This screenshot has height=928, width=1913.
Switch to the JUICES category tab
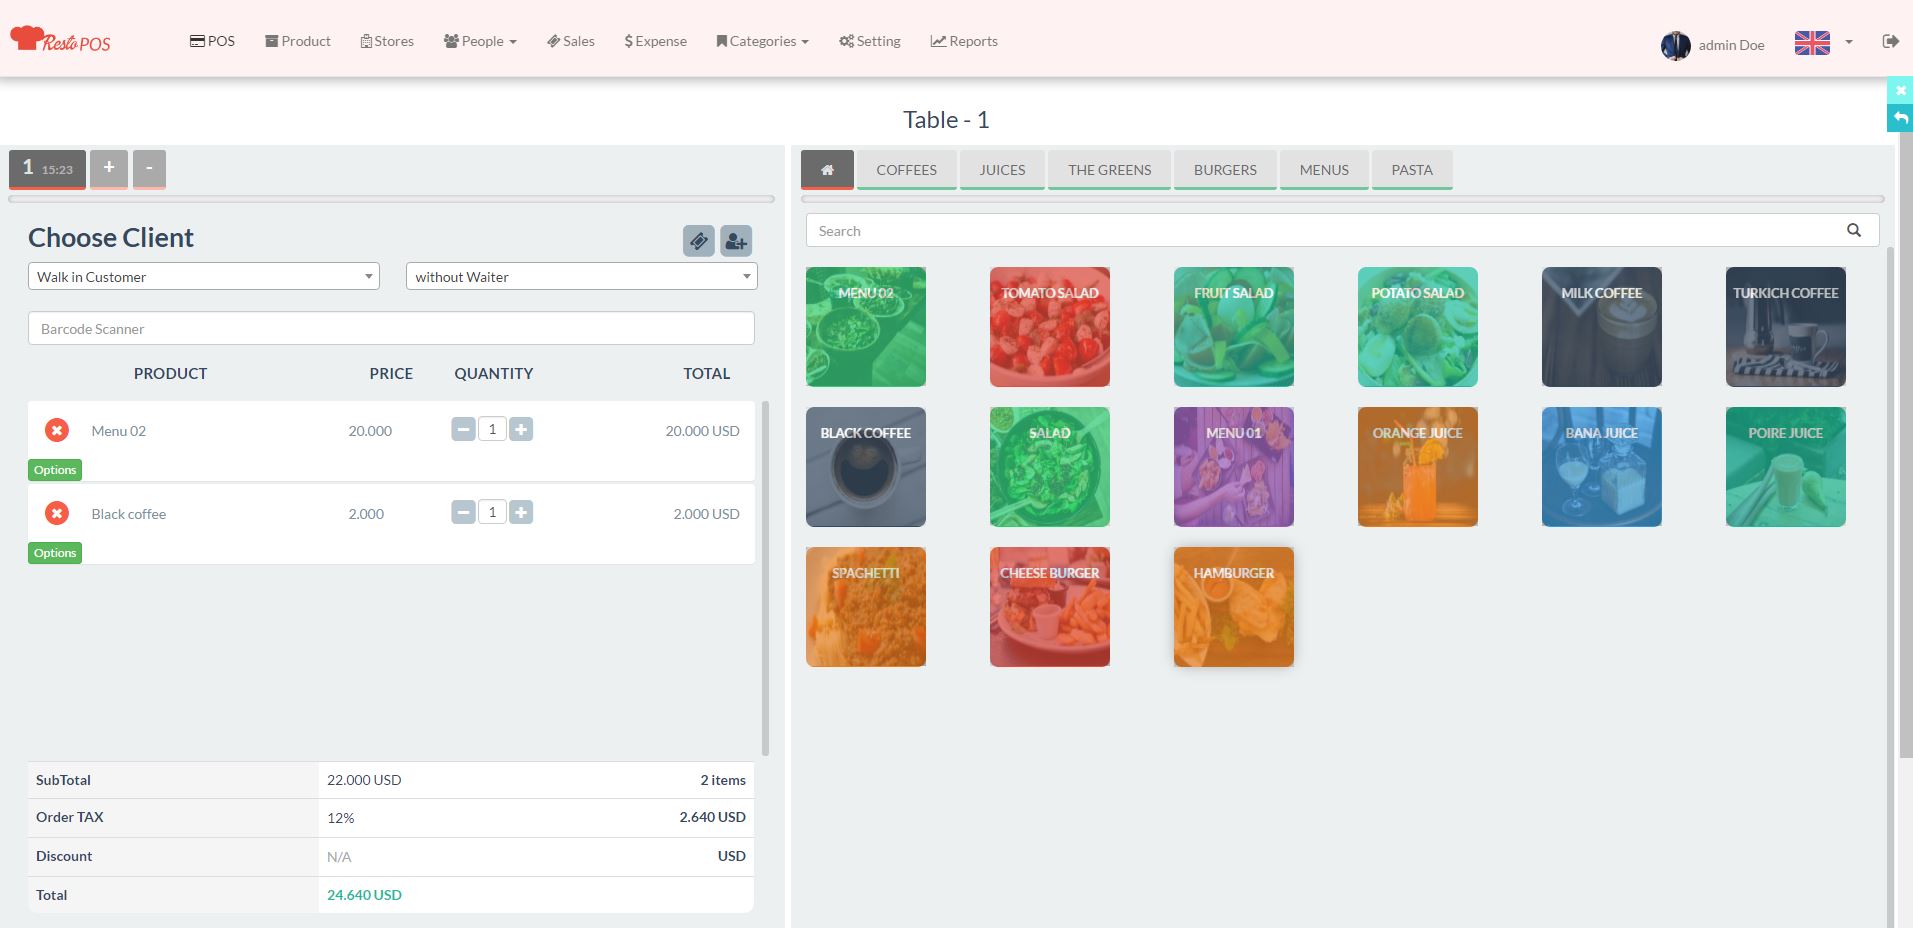click(x=1002, y=170)
